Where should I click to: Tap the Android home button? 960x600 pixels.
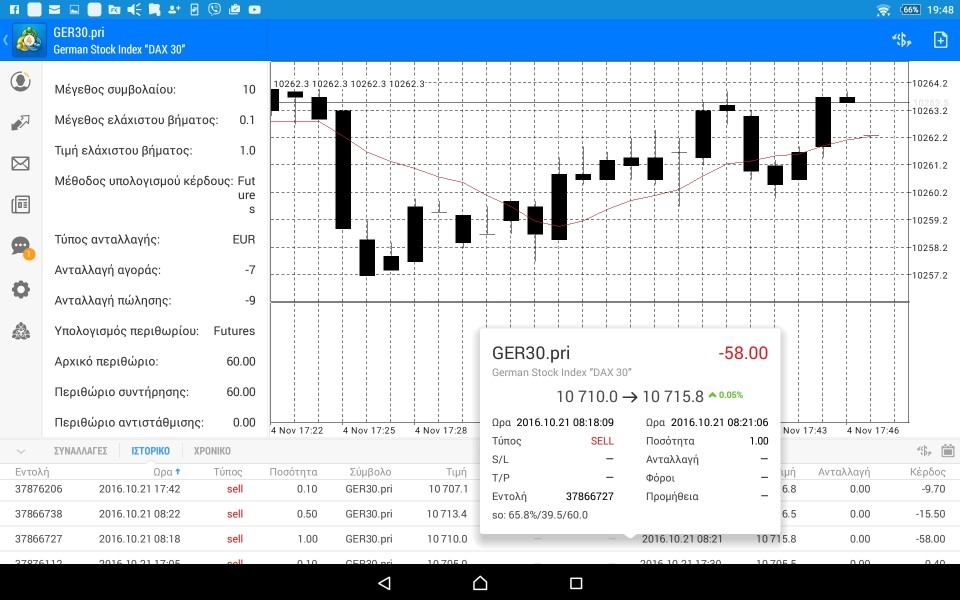pos(480,583)
